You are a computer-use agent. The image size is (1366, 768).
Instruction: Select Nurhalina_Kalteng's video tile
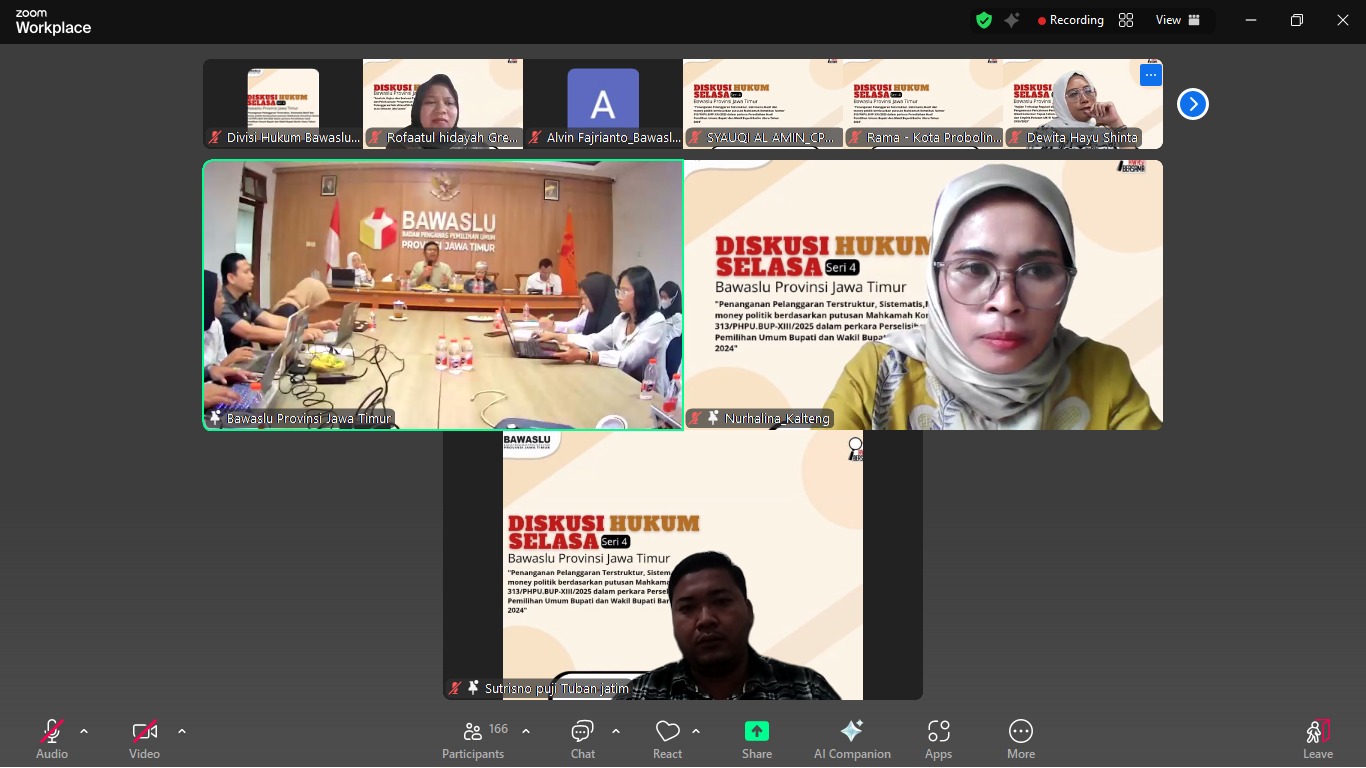(924, 295)
